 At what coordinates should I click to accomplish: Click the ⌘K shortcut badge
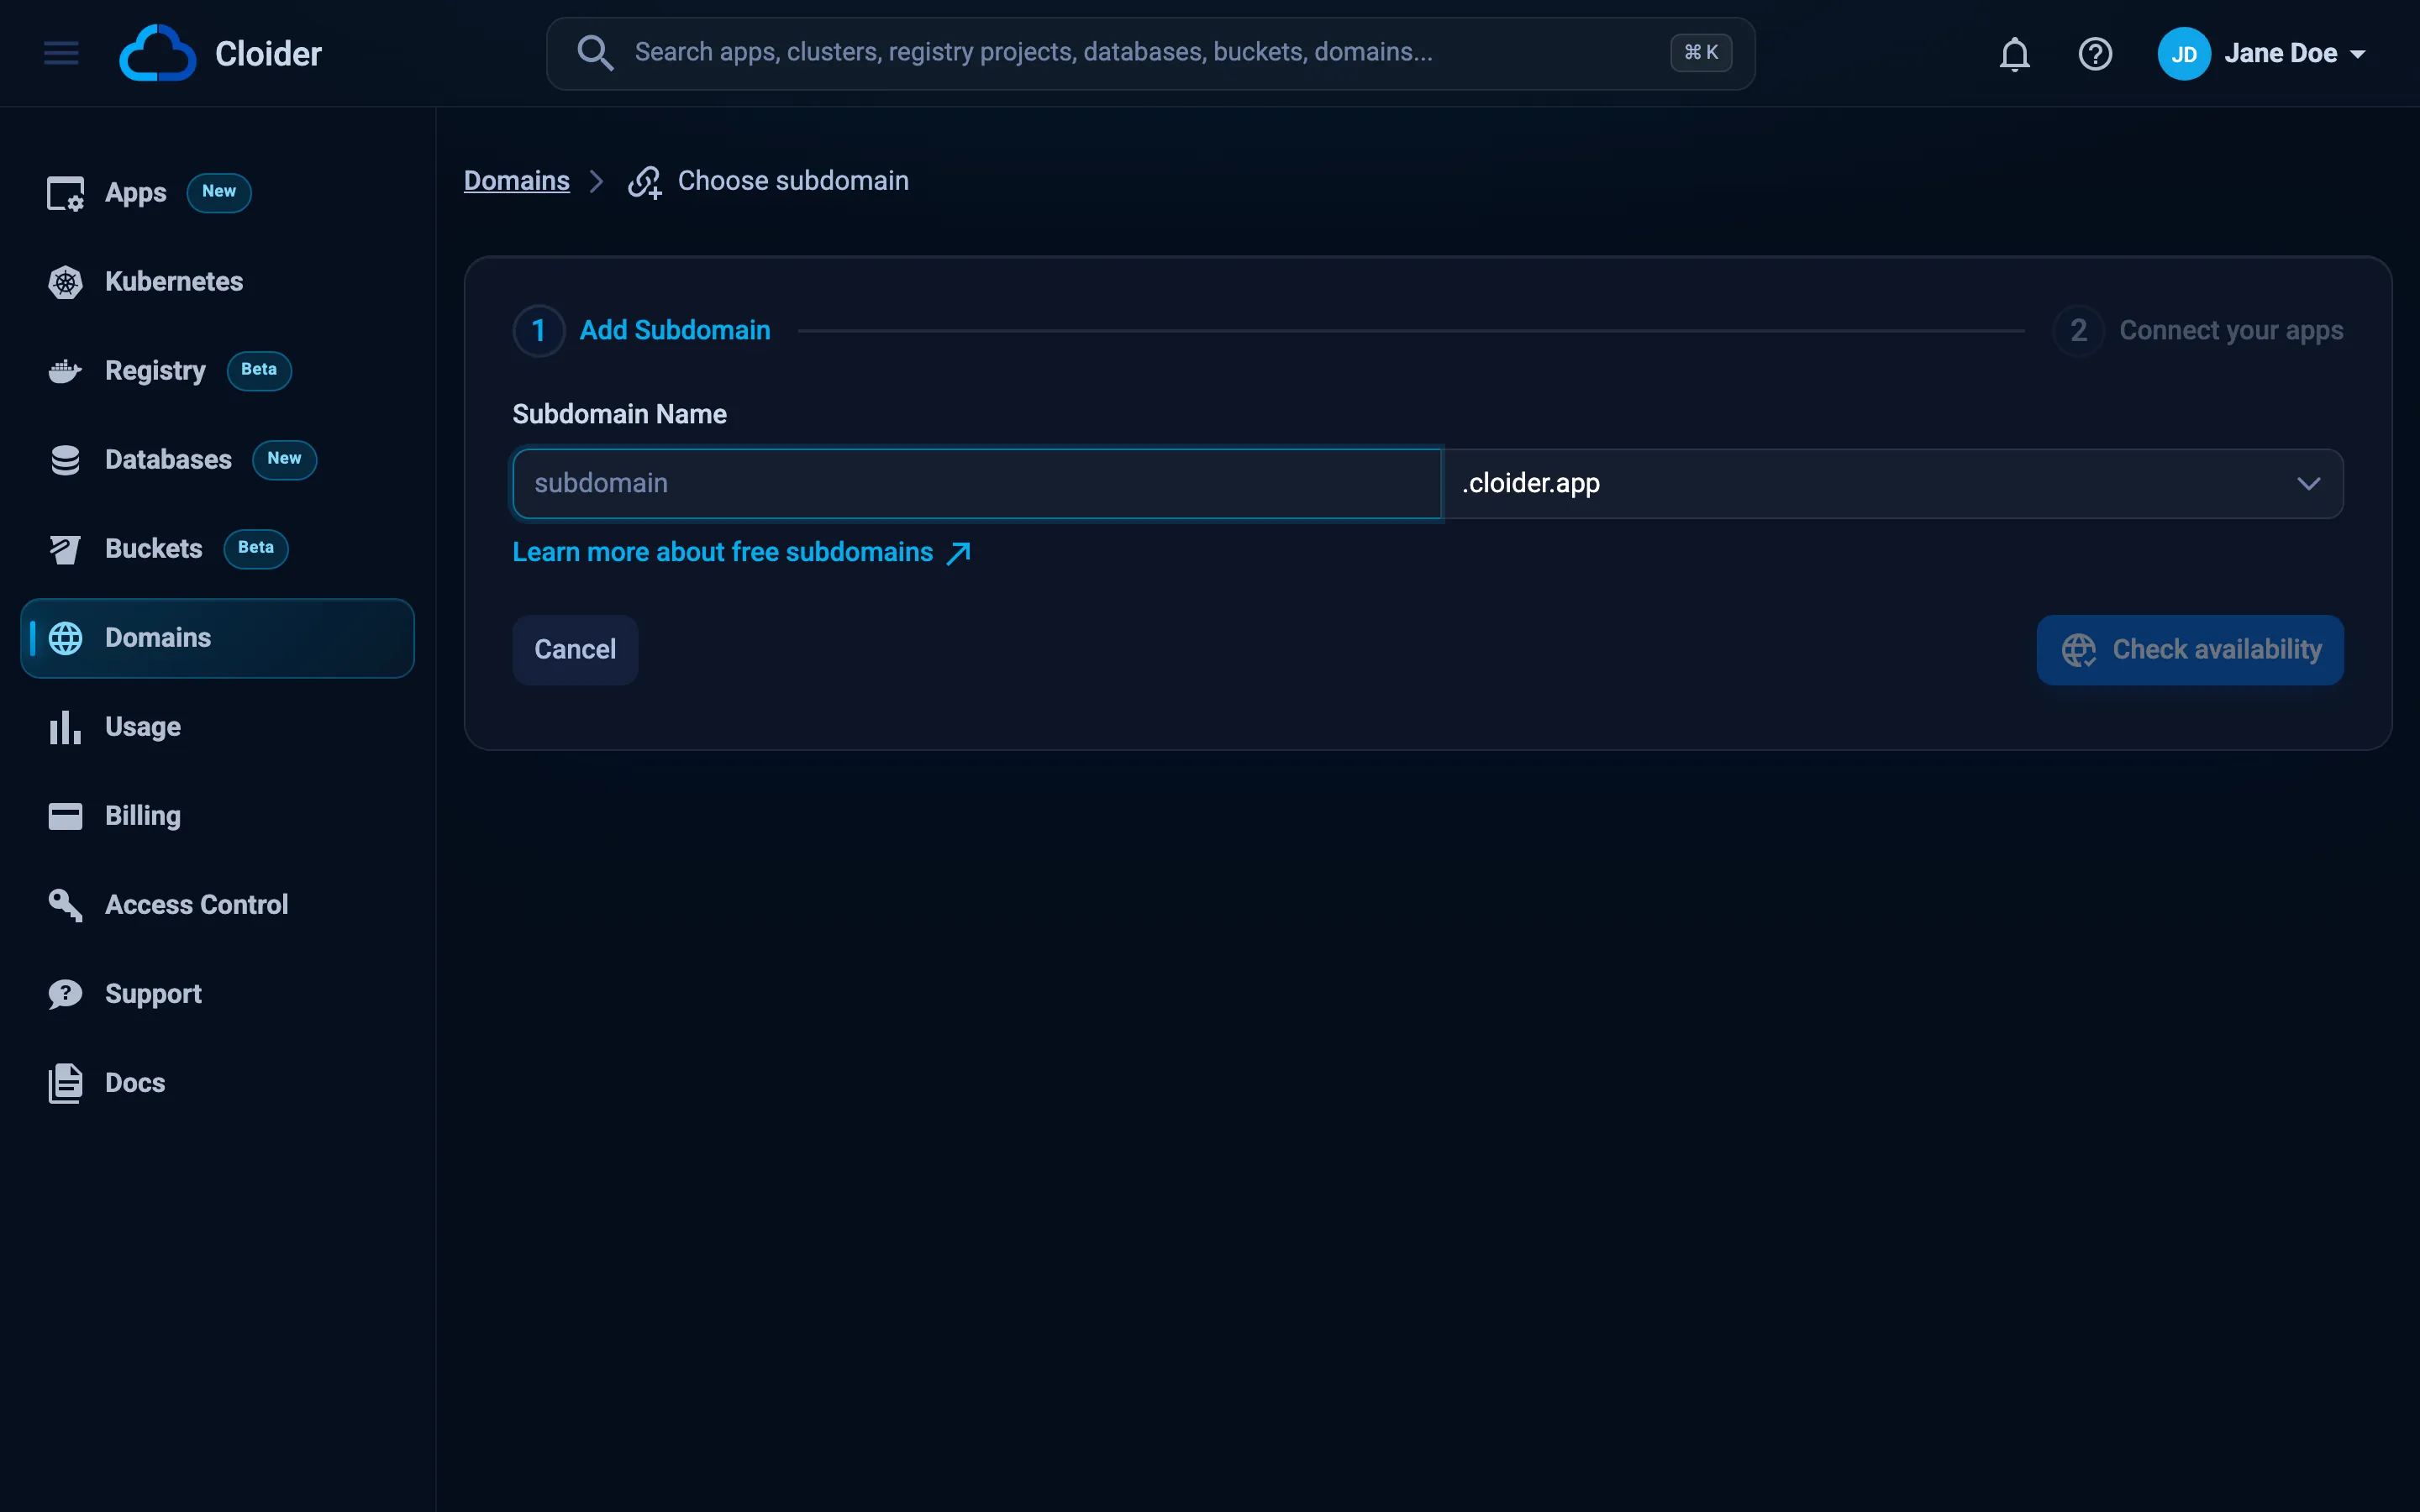1701,53
